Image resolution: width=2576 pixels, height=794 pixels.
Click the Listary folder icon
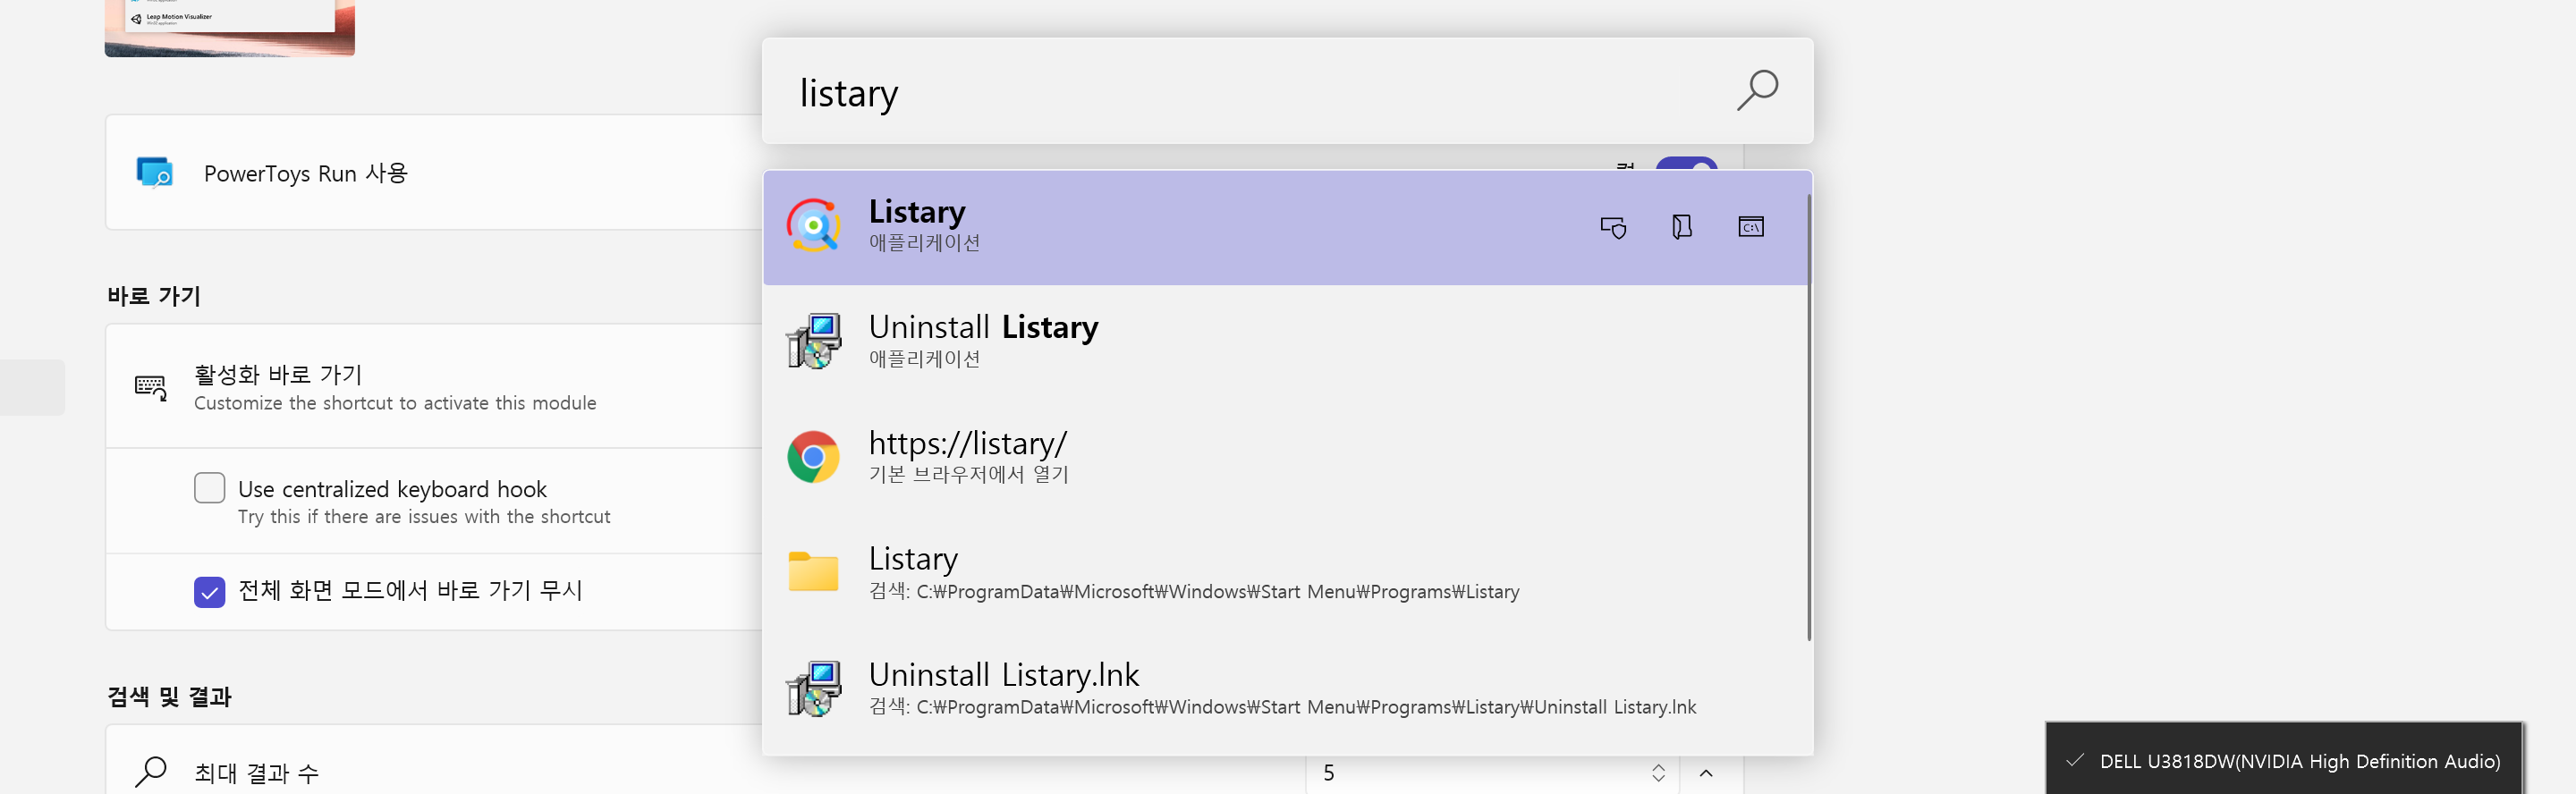(813, 571)
